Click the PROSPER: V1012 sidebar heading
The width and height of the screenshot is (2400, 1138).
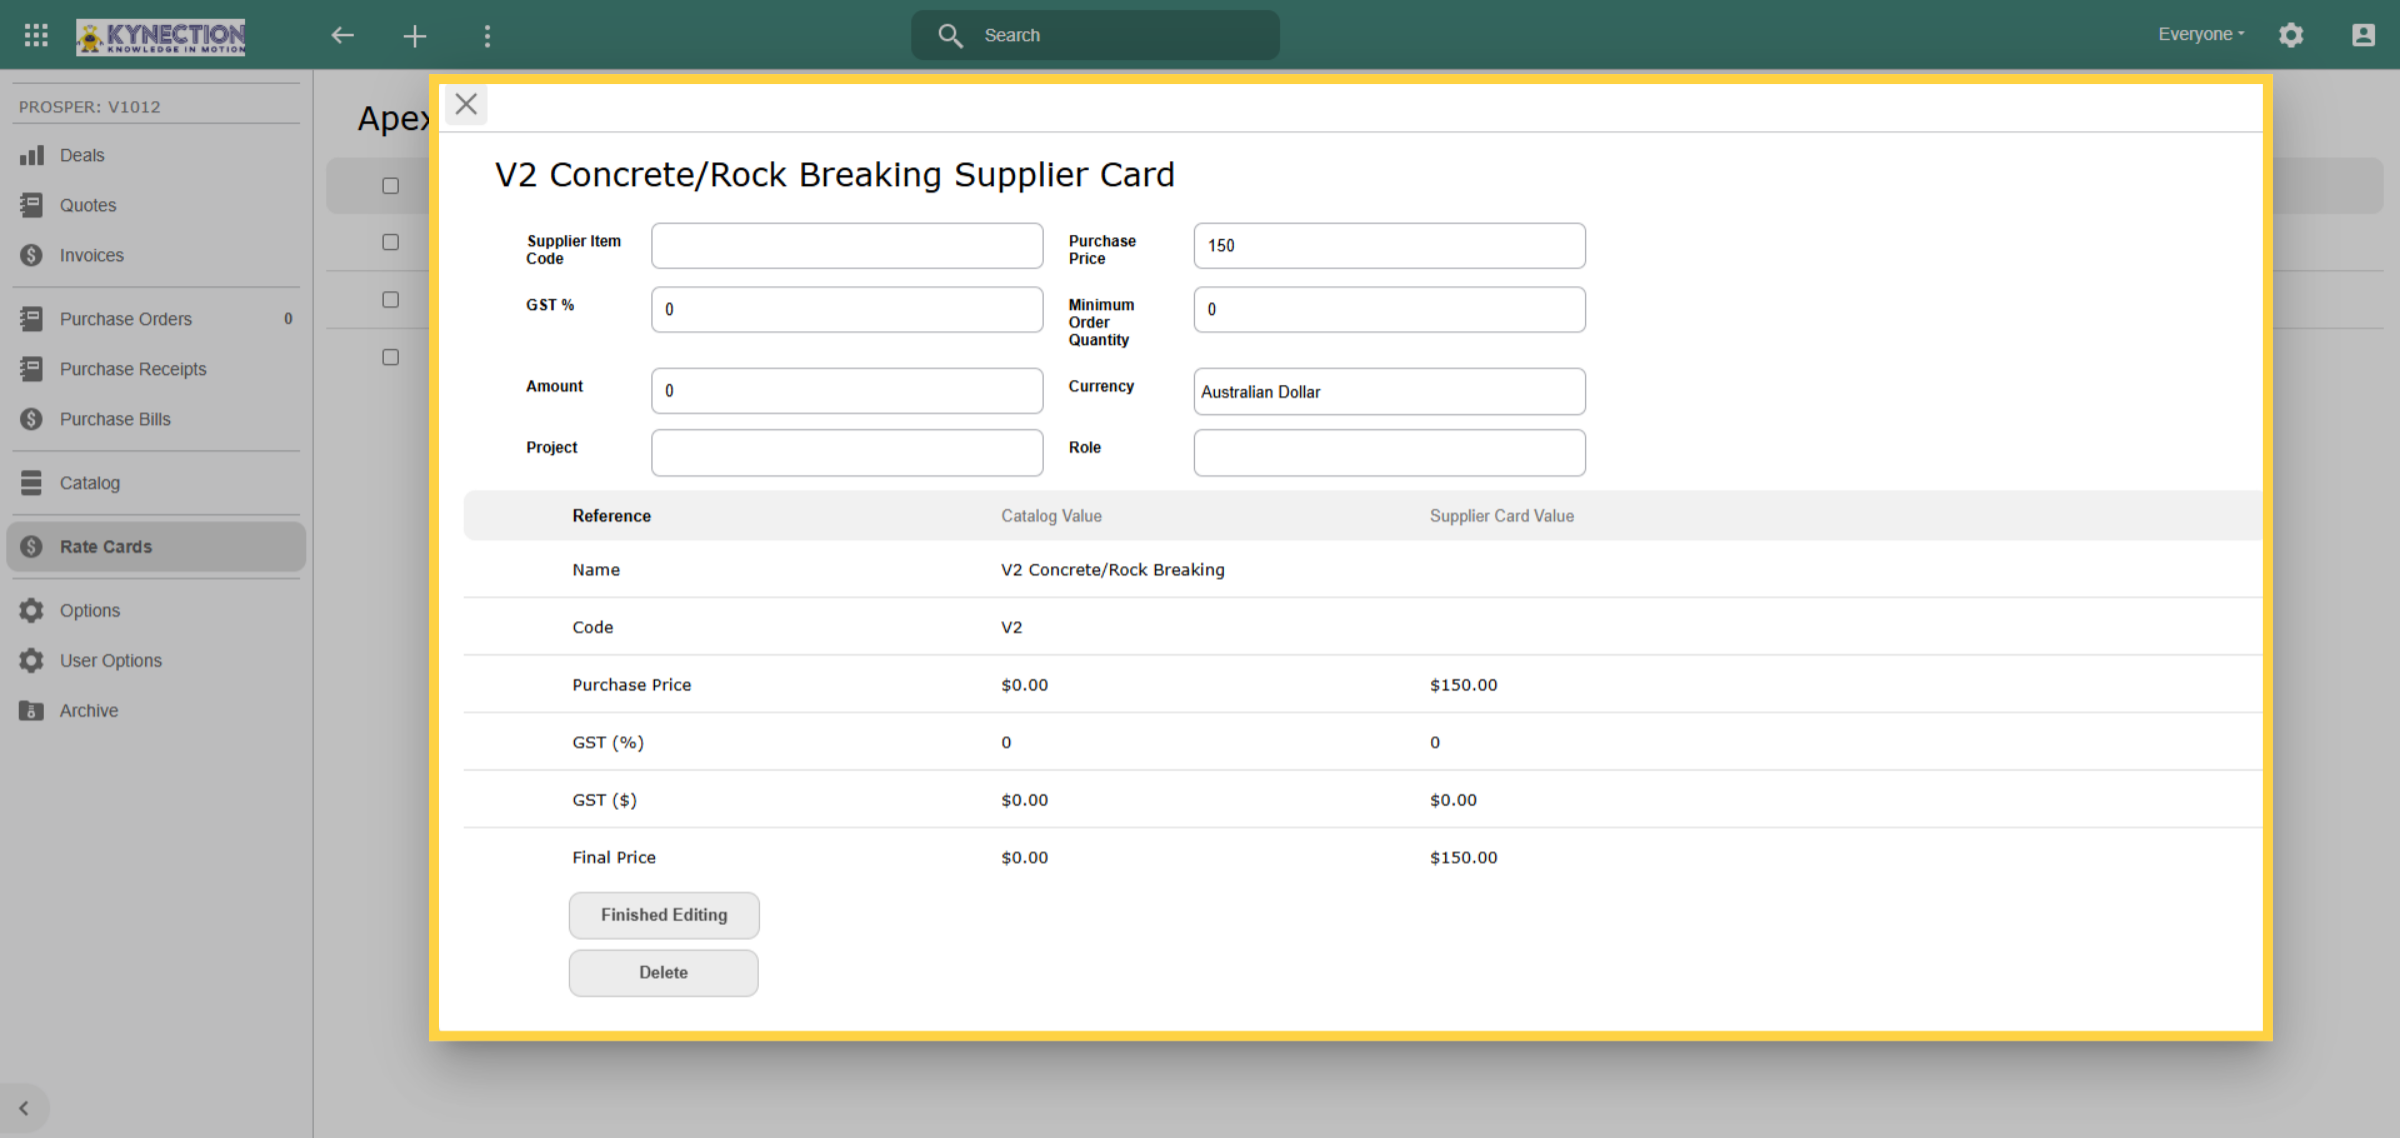(x=89, y=107)
